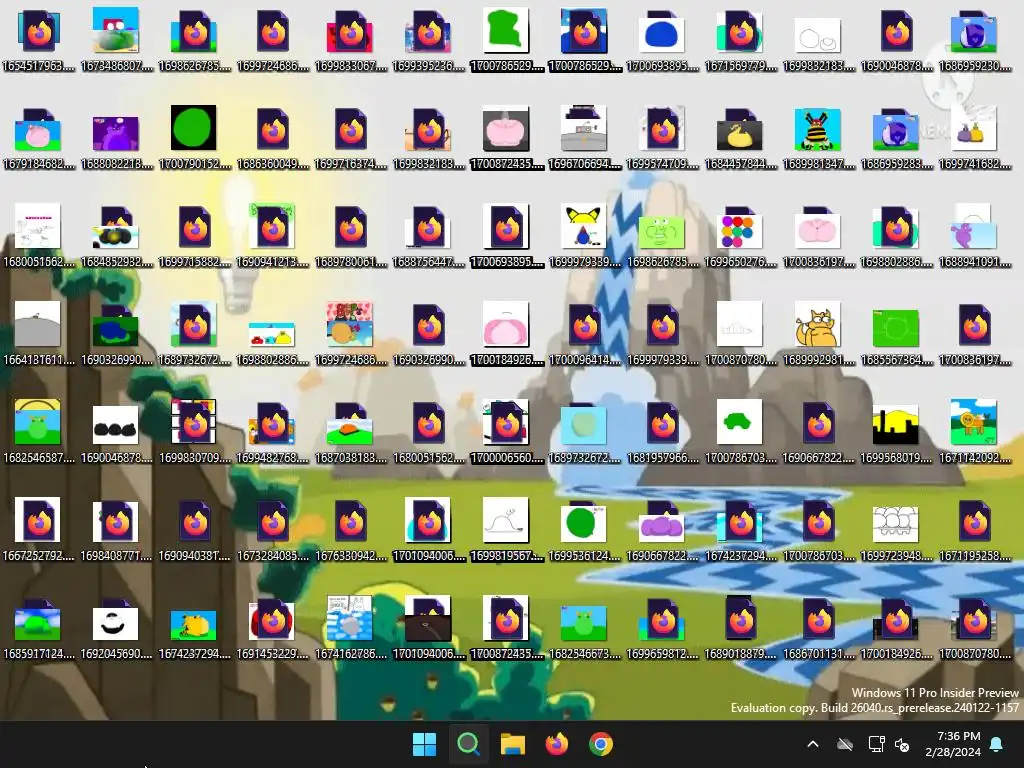Launch File Explorer from the taskbar
The image size is (1024, 768).
pos(513,744)
